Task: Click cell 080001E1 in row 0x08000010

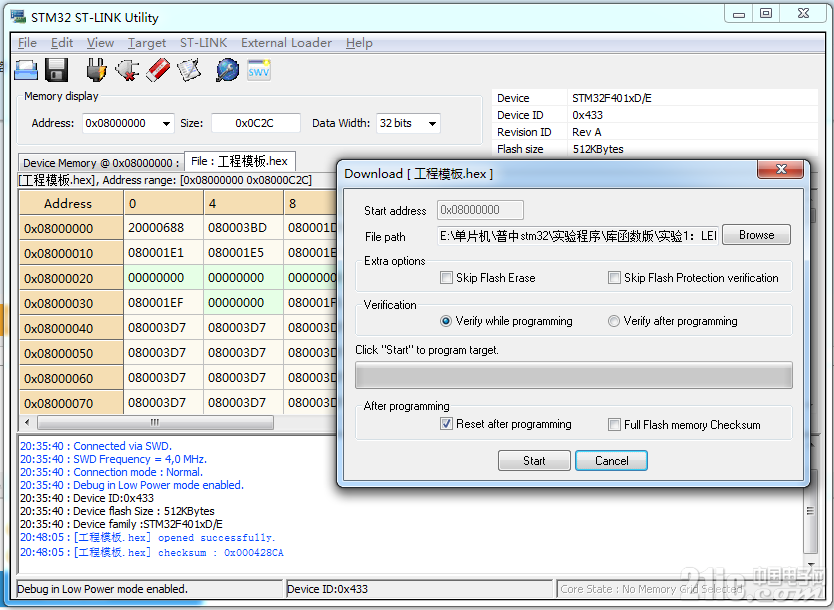Action: click(x=163, y=253)
